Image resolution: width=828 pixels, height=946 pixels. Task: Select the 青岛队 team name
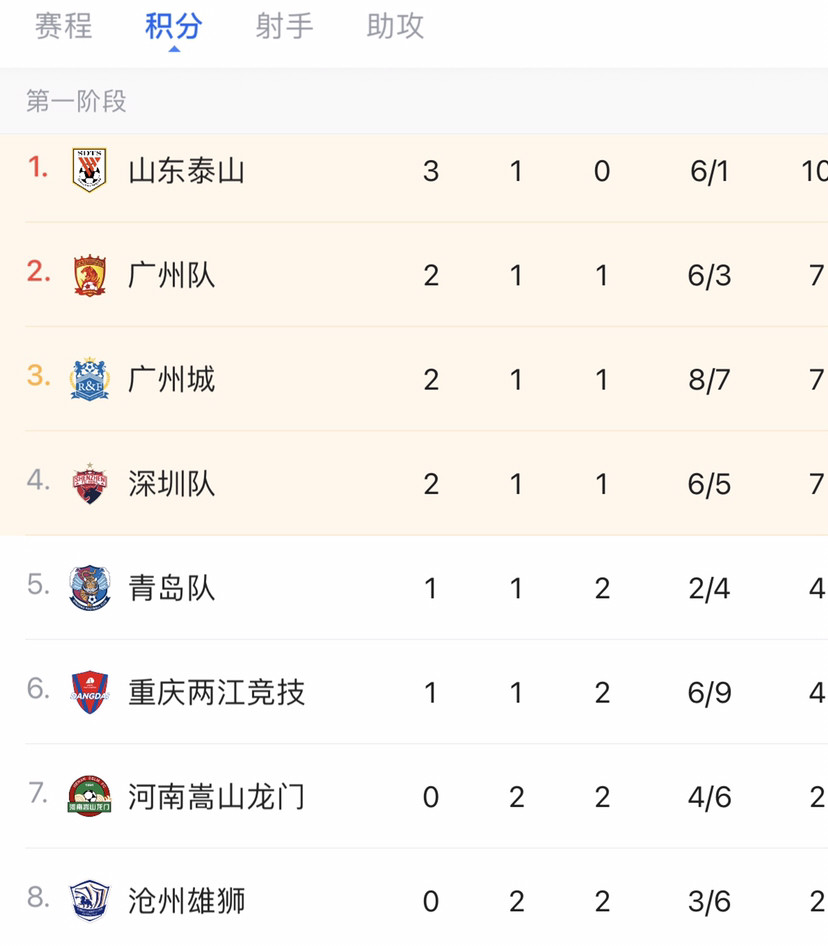point(171,588)
